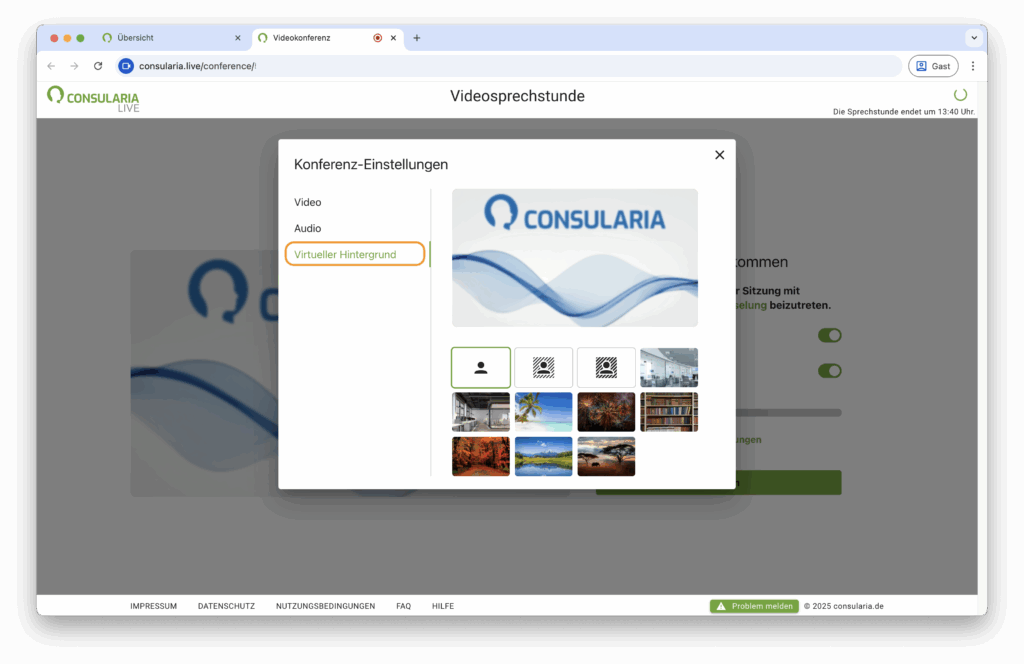Click the Consularia background preview image
This screenshot has width=1024, height=664.
click(x=575, y=258)
